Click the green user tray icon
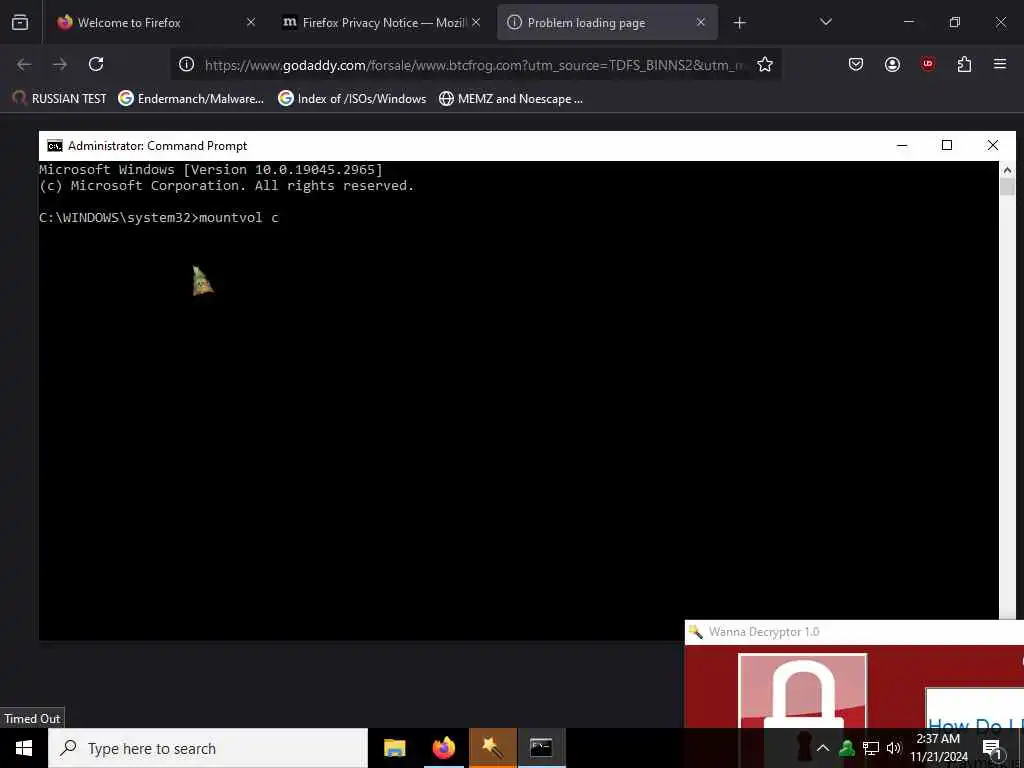The height and width of the screenshot is (768, 1024). point(847,748)
